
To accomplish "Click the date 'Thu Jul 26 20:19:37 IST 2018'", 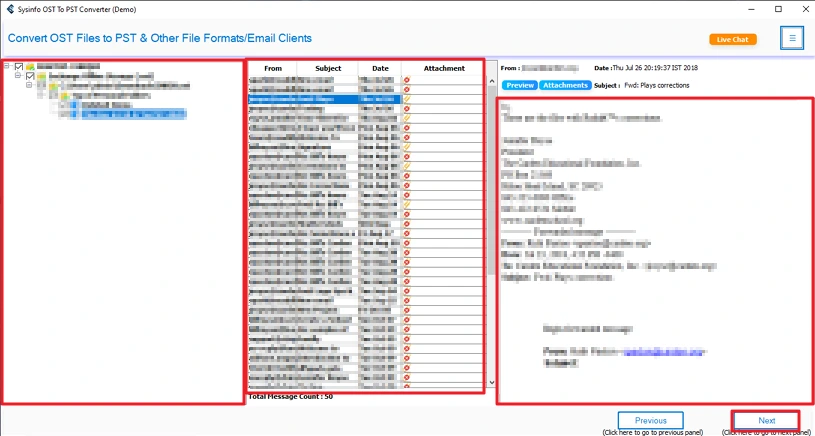I will [655, 68].
